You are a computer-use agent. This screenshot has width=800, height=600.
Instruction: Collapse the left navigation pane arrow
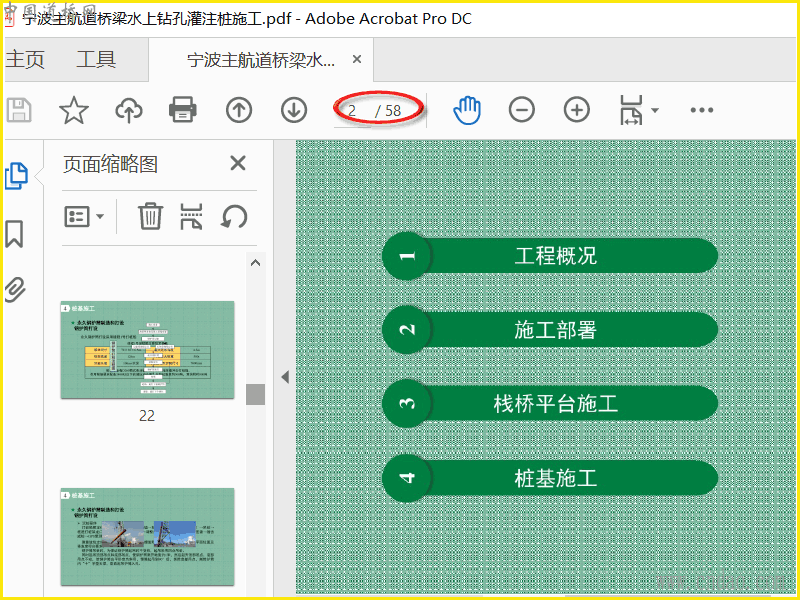[285, 377]
